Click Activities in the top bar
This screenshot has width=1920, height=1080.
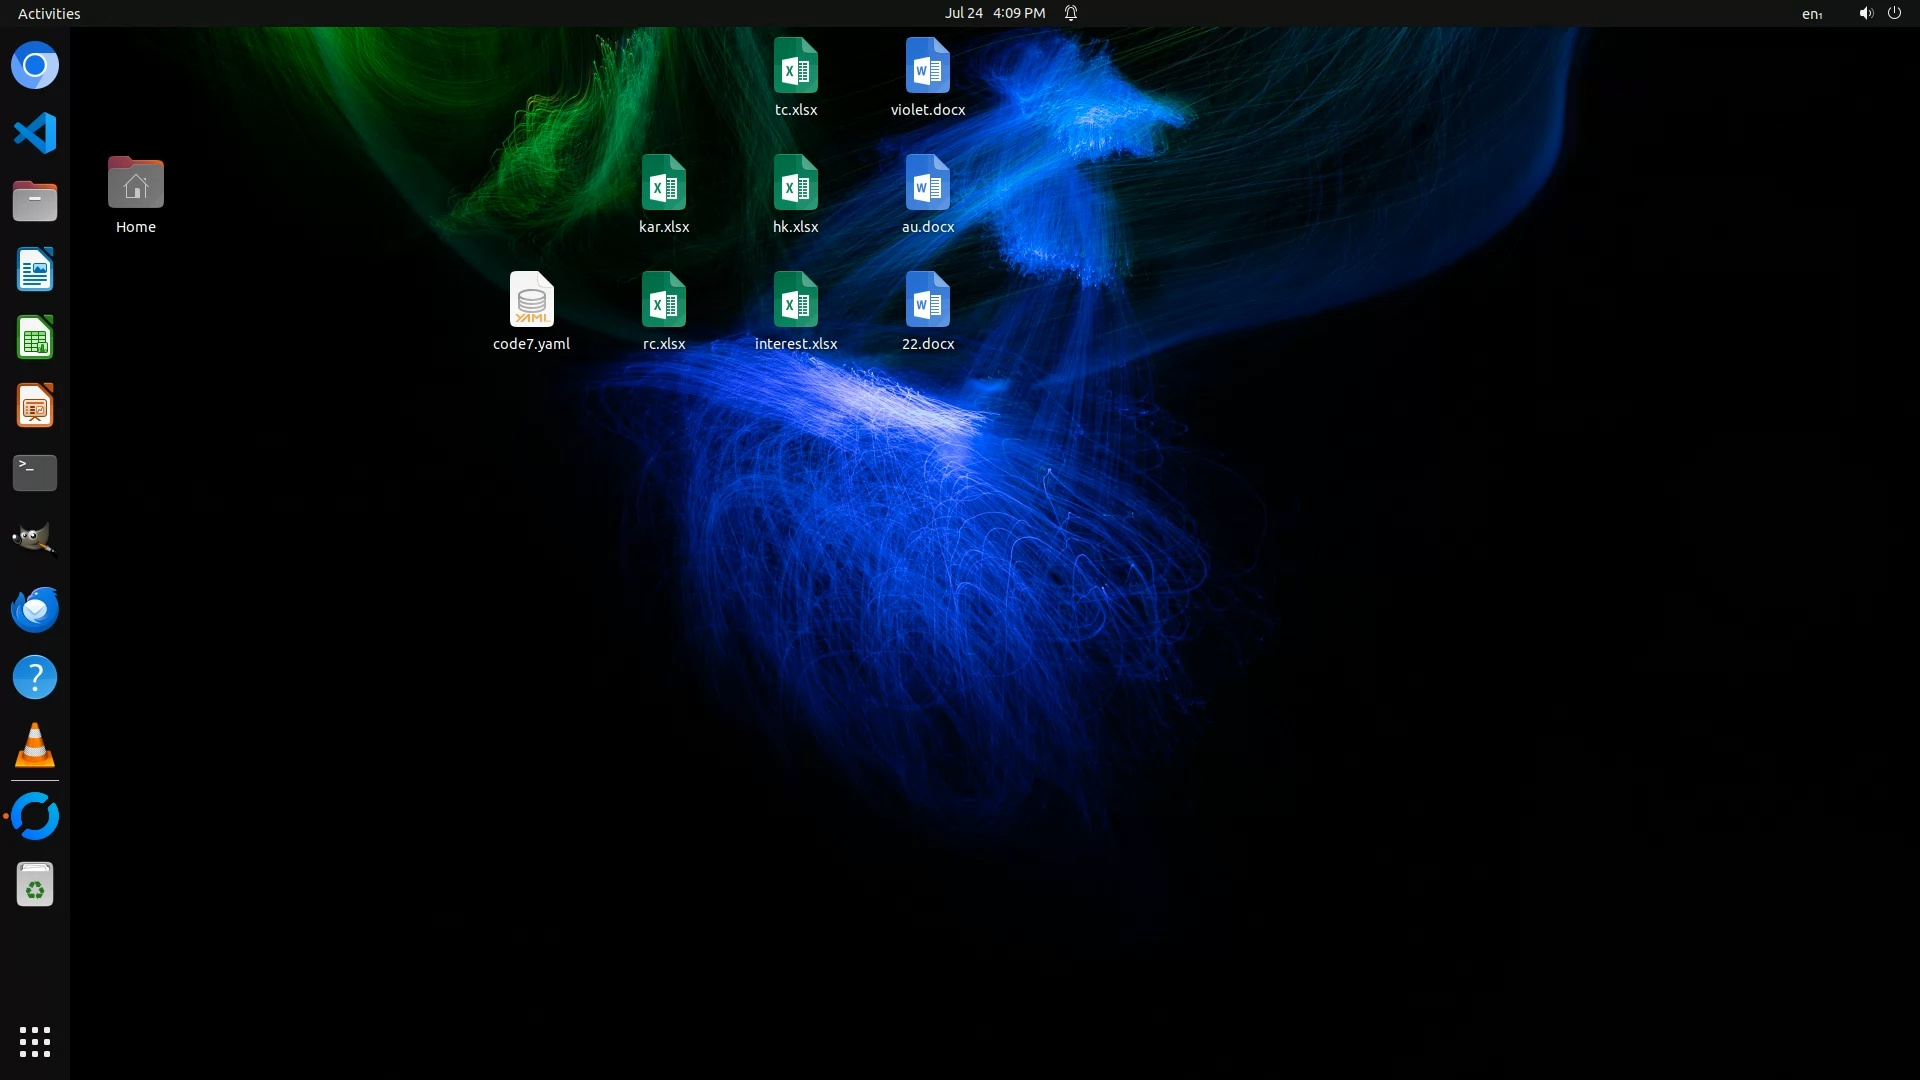click(x=49, y=13)
